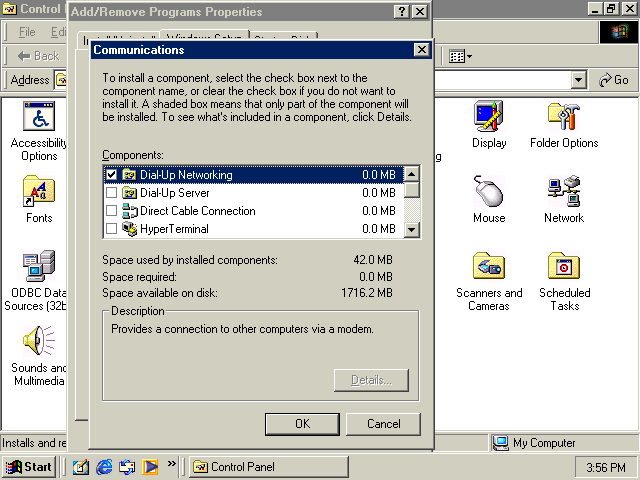Click the taskbar clock showing 3:56 PM
The width and height of the screenshot is (640, 480).
606,467
